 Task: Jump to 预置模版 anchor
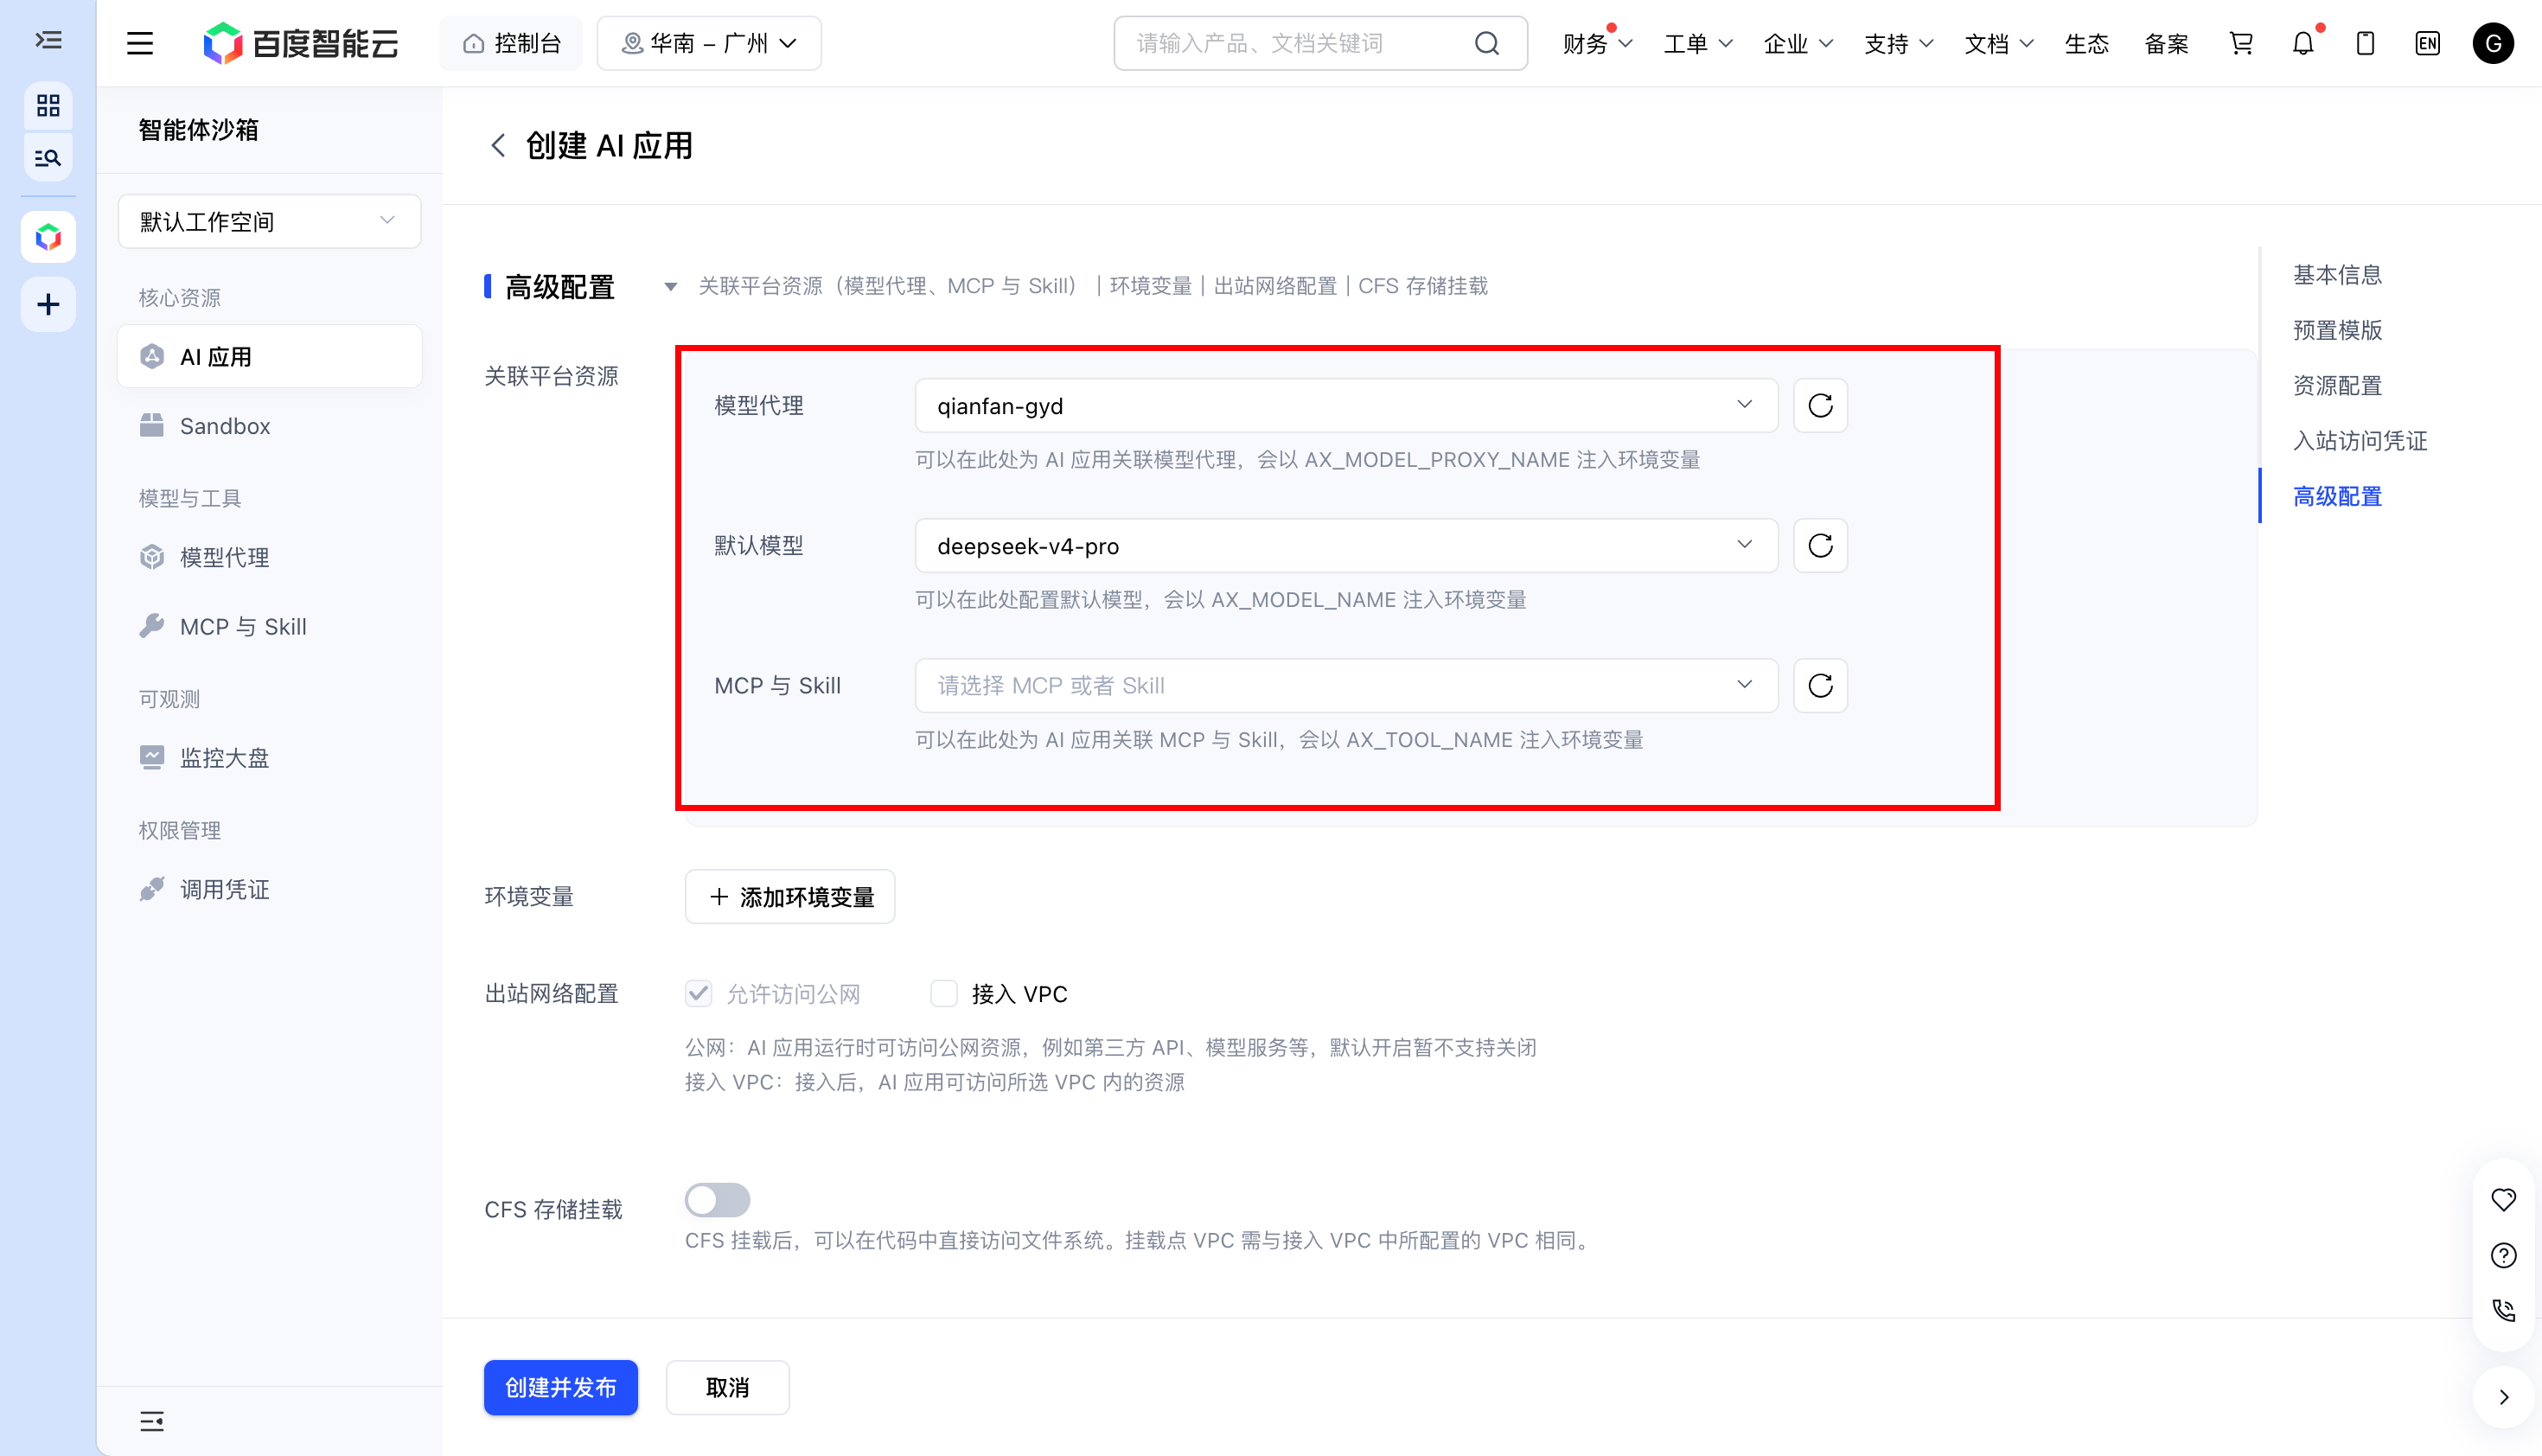(2337, 330)
